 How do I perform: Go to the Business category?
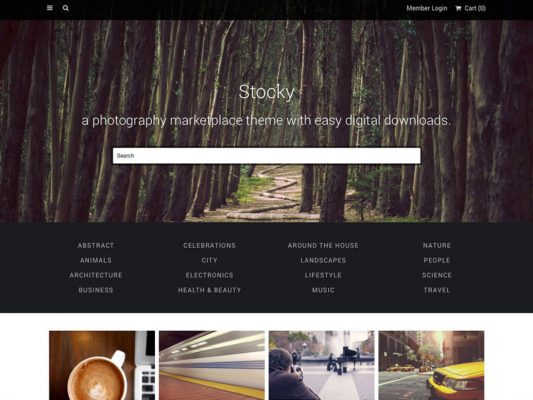click(96, 290)
